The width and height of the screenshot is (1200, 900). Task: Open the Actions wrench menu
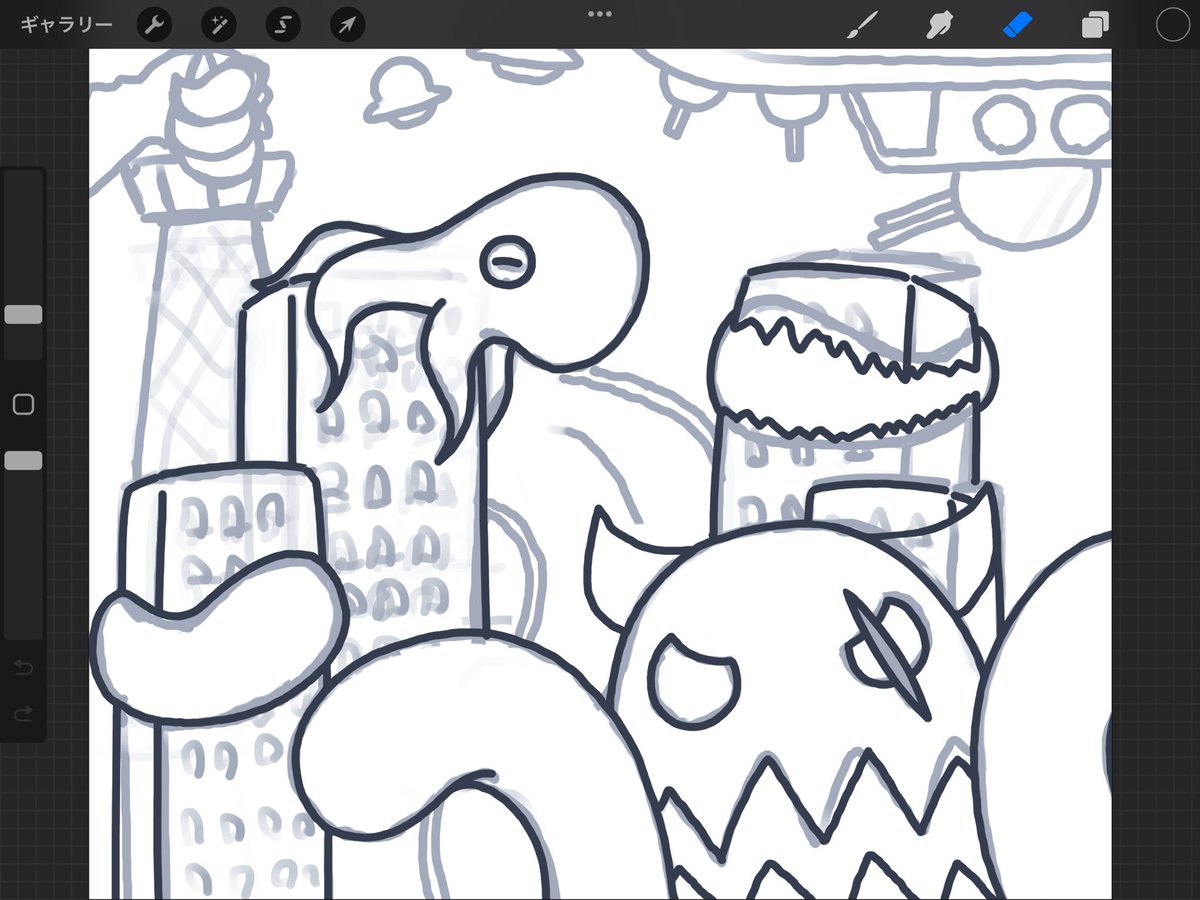[154, 25]
